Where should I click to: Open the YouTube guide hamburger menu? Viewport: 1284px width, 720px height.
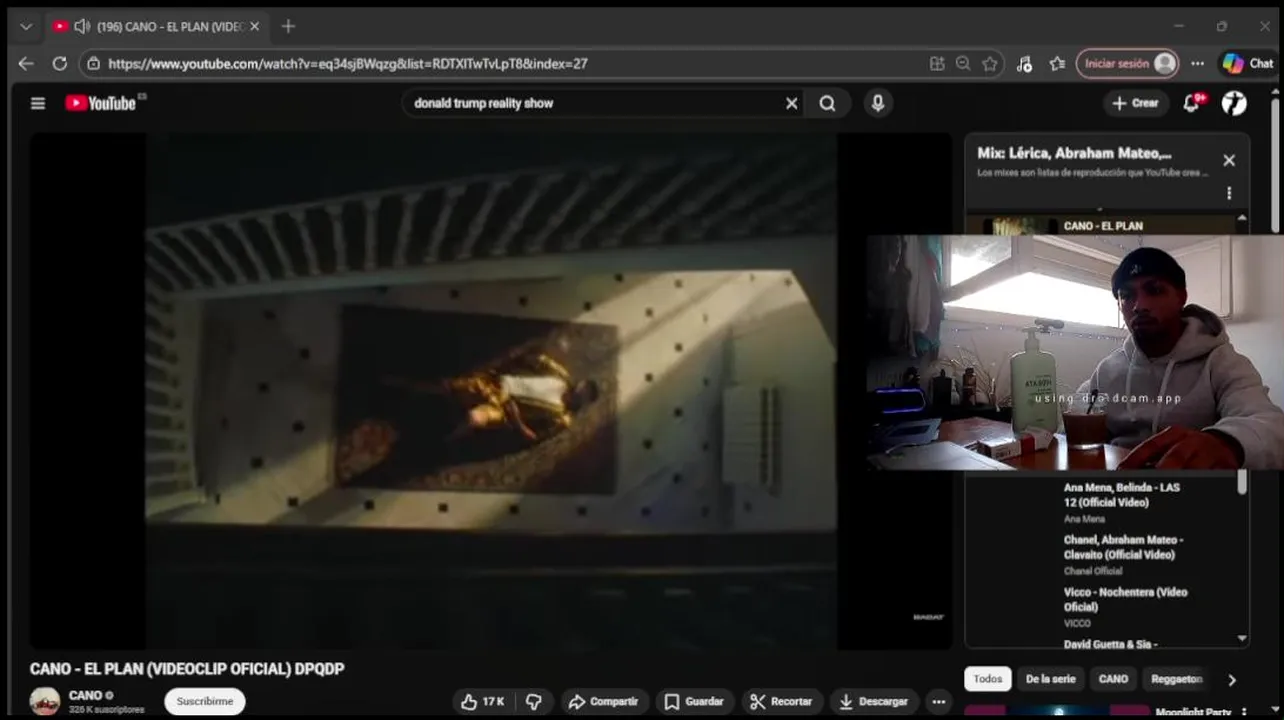(x=38, y=103)
